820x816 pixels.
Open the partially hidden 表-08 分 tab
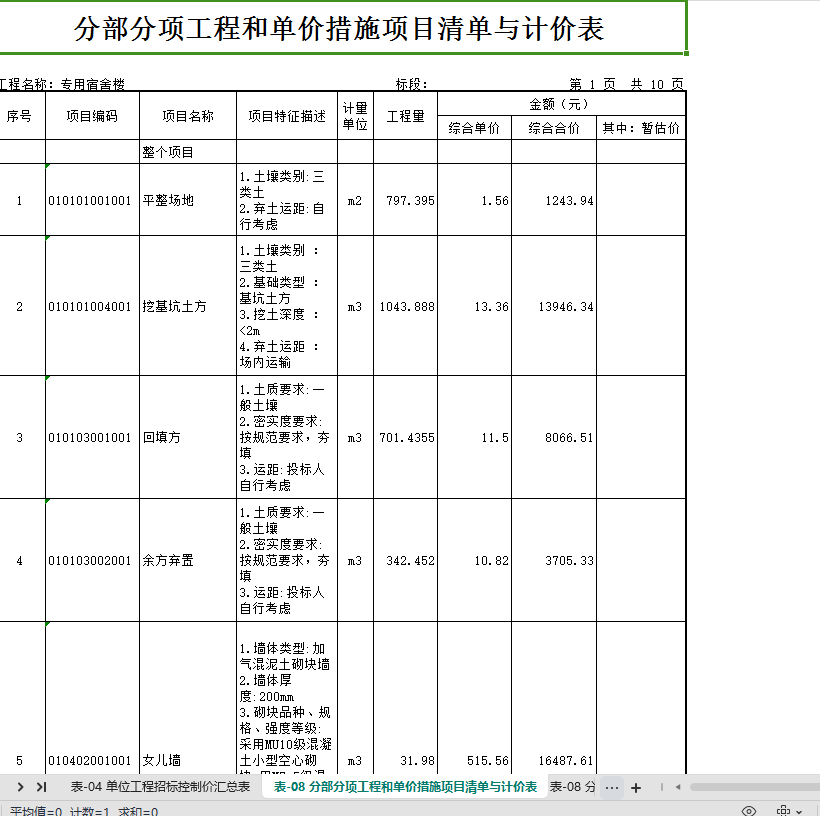coord(572,787)
